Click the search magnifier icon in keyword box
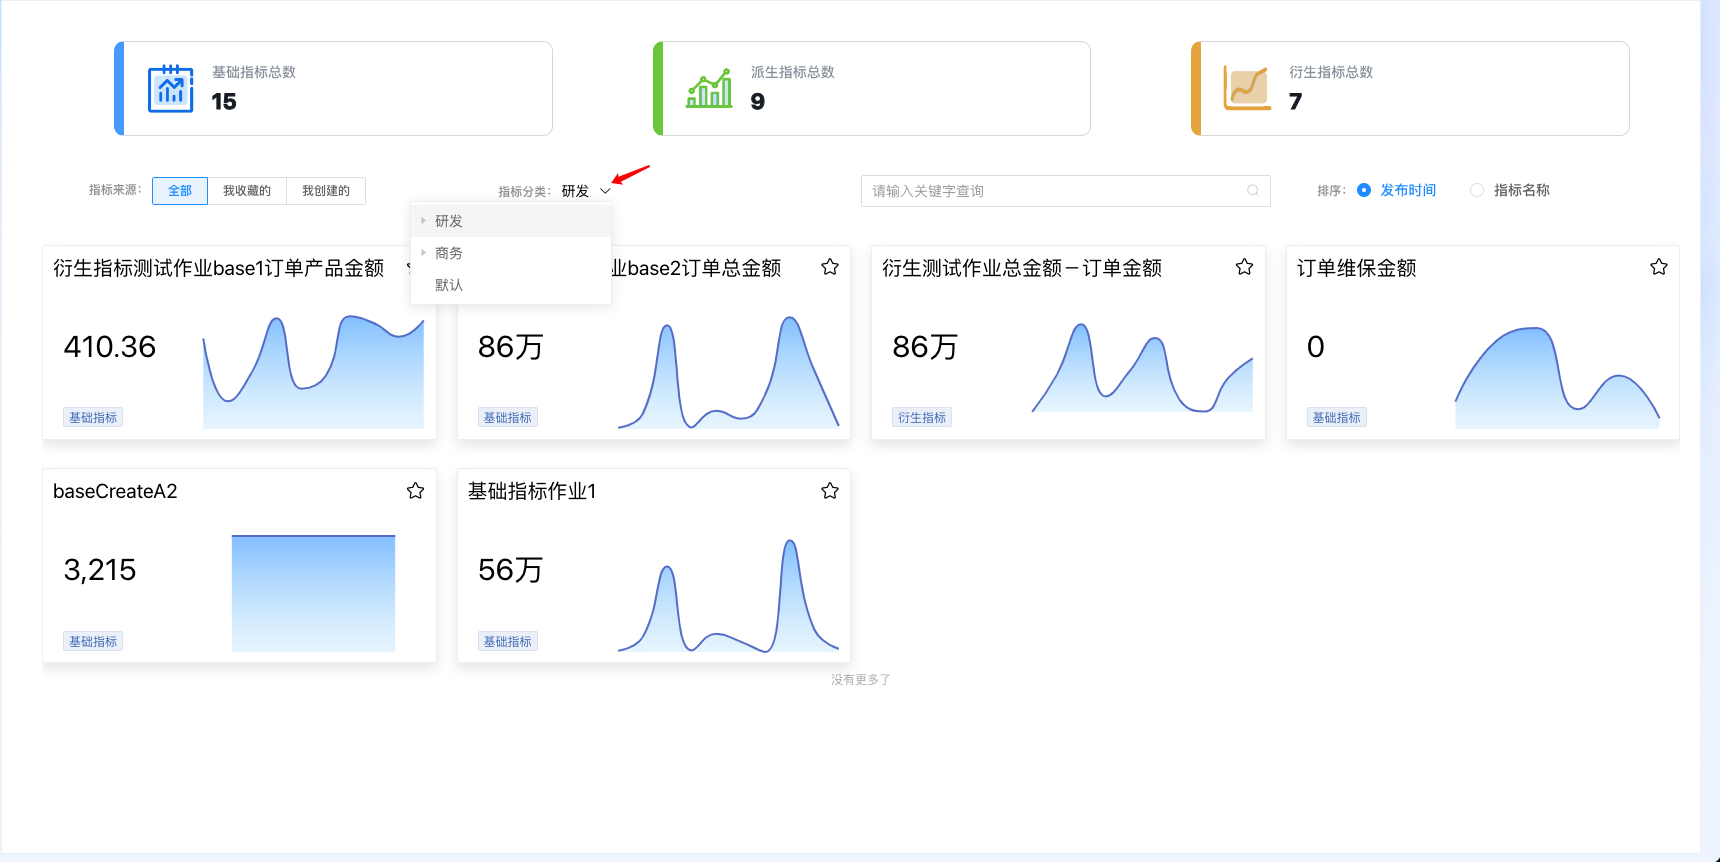 pos(1252,191)
